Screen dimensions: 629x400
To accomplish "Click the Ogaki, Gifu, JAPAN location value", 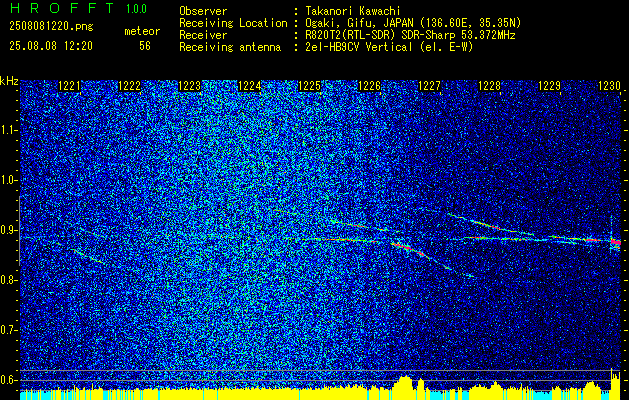I will coord(413,23).
